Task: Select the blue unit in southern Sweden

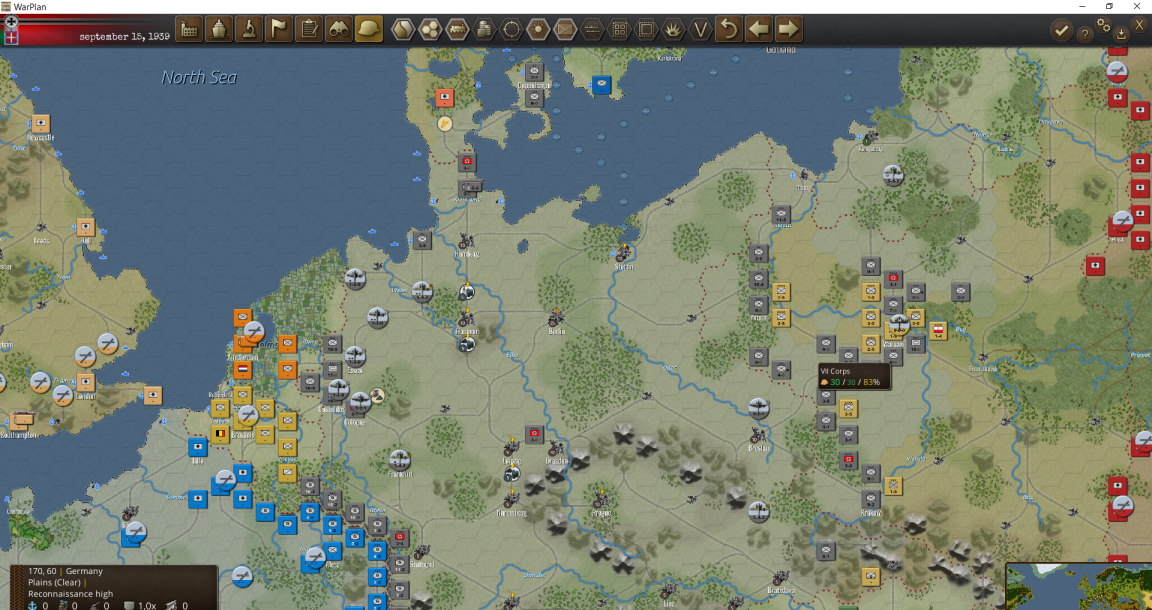Action: pyautogui.click(x=602, y=85)
